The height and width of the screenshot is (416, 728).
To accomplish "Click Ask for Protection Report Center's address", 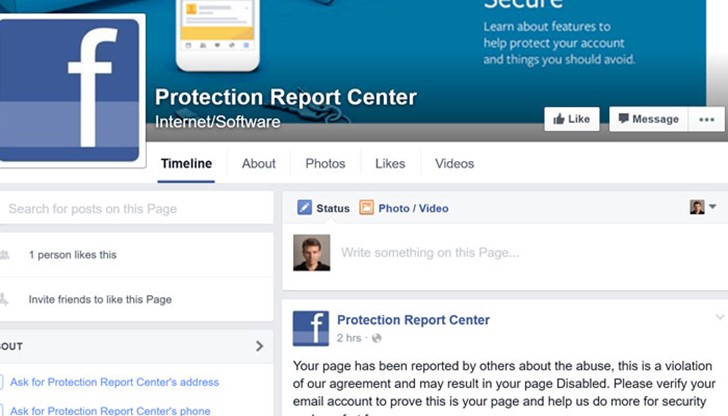I will point(114,382).
